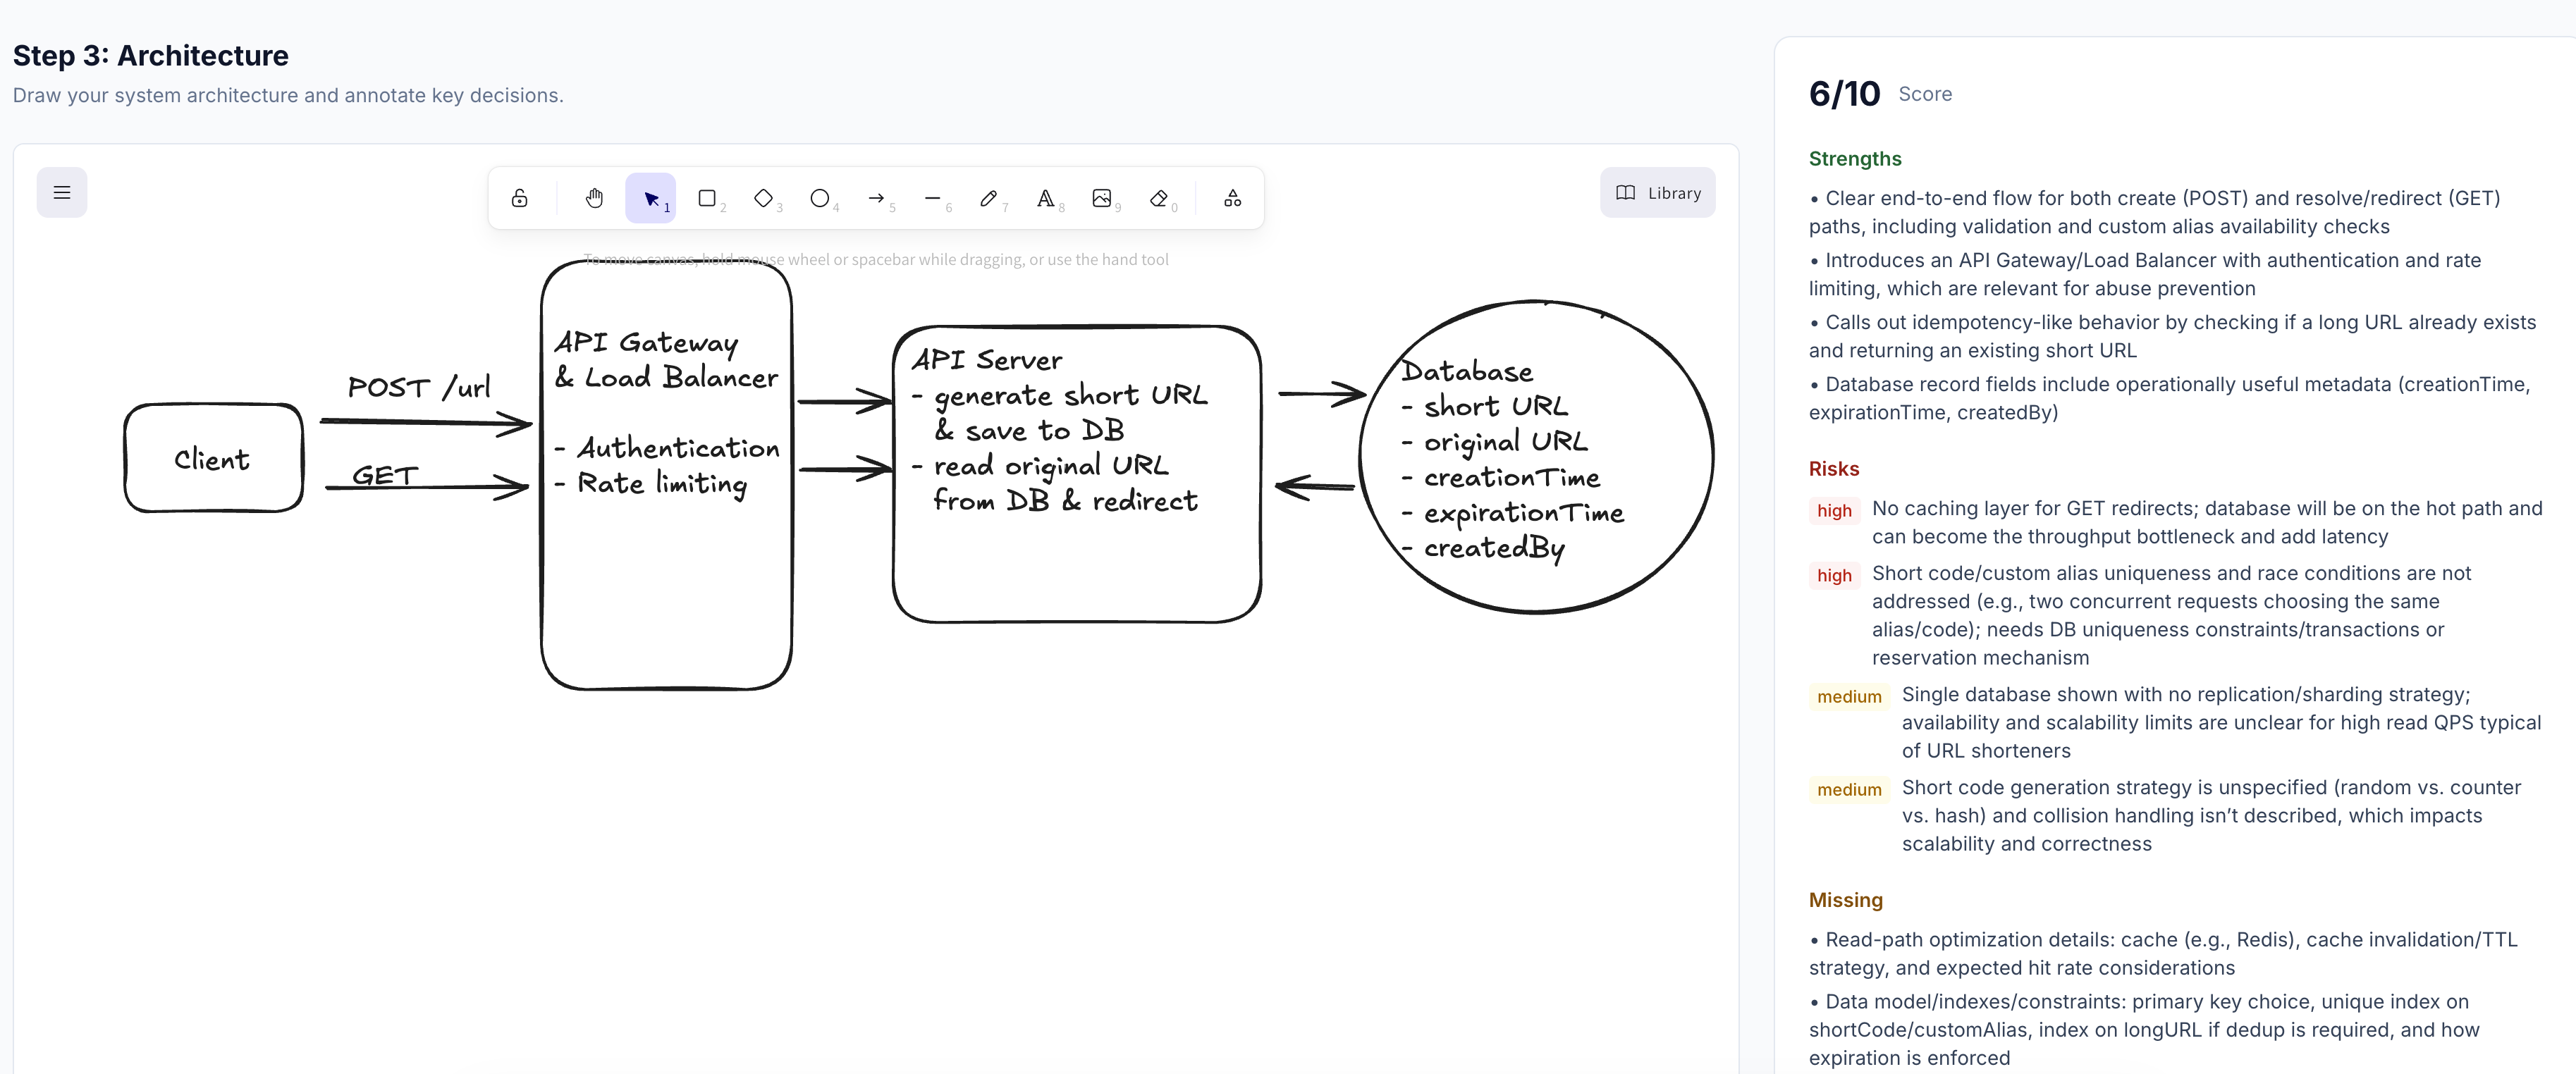
Task: Click the 'GET' arrow label
Action: click(385, 474)
